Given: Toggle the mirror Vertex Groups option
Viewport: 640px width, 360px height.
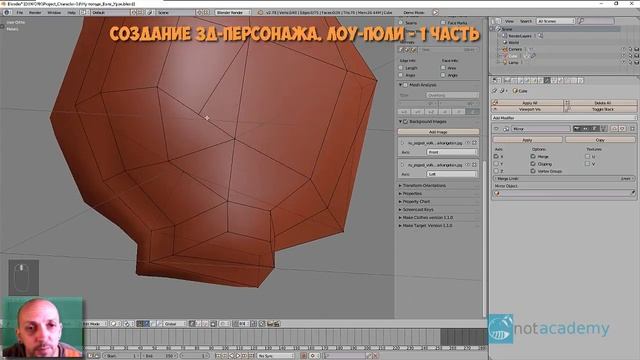Looking at the screenshot, I should point(533,171).
